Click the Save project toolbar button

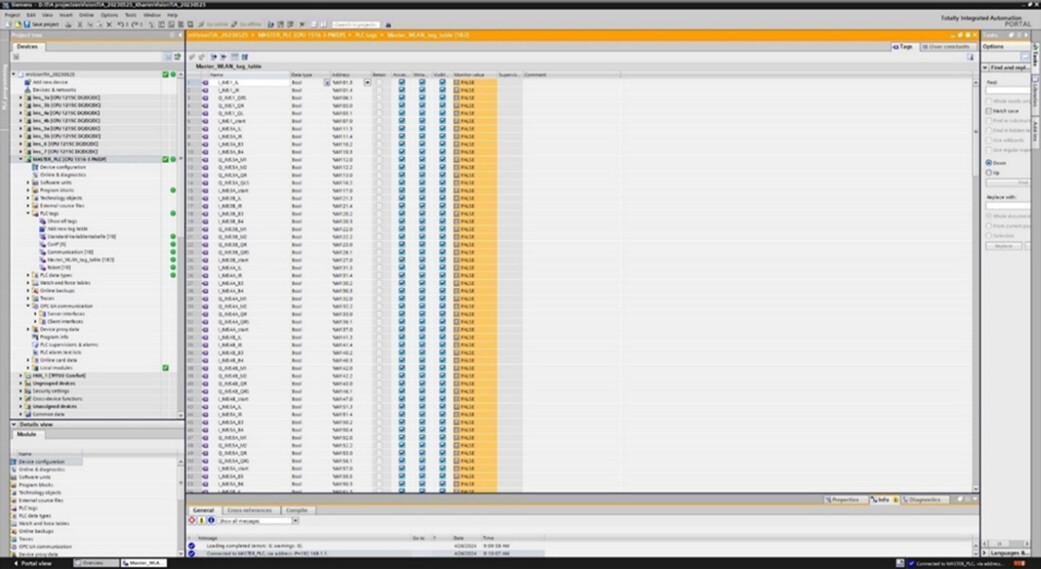(x=41, y=24)
